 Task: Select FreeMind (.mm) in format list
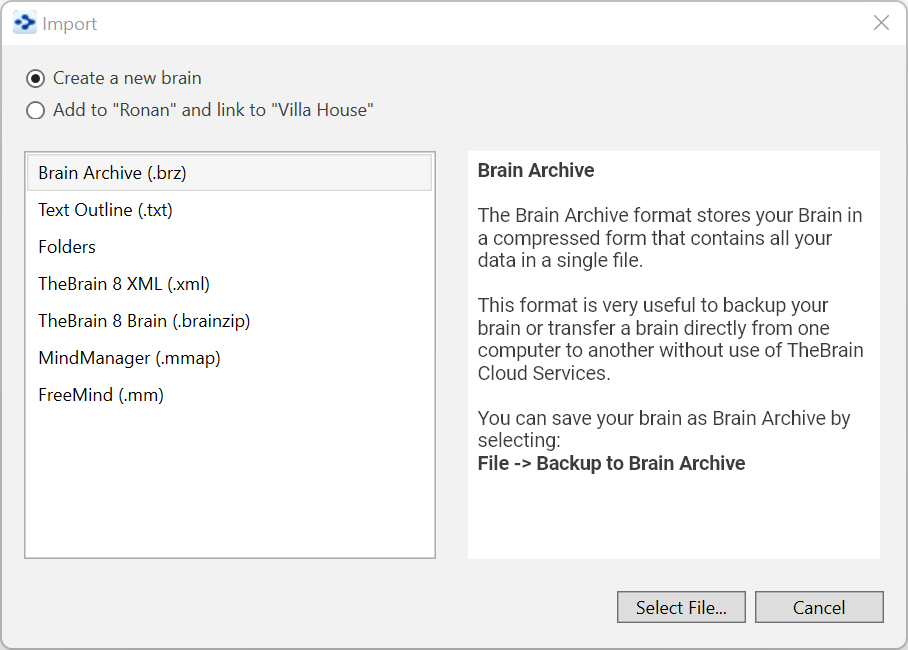[101, 395]
